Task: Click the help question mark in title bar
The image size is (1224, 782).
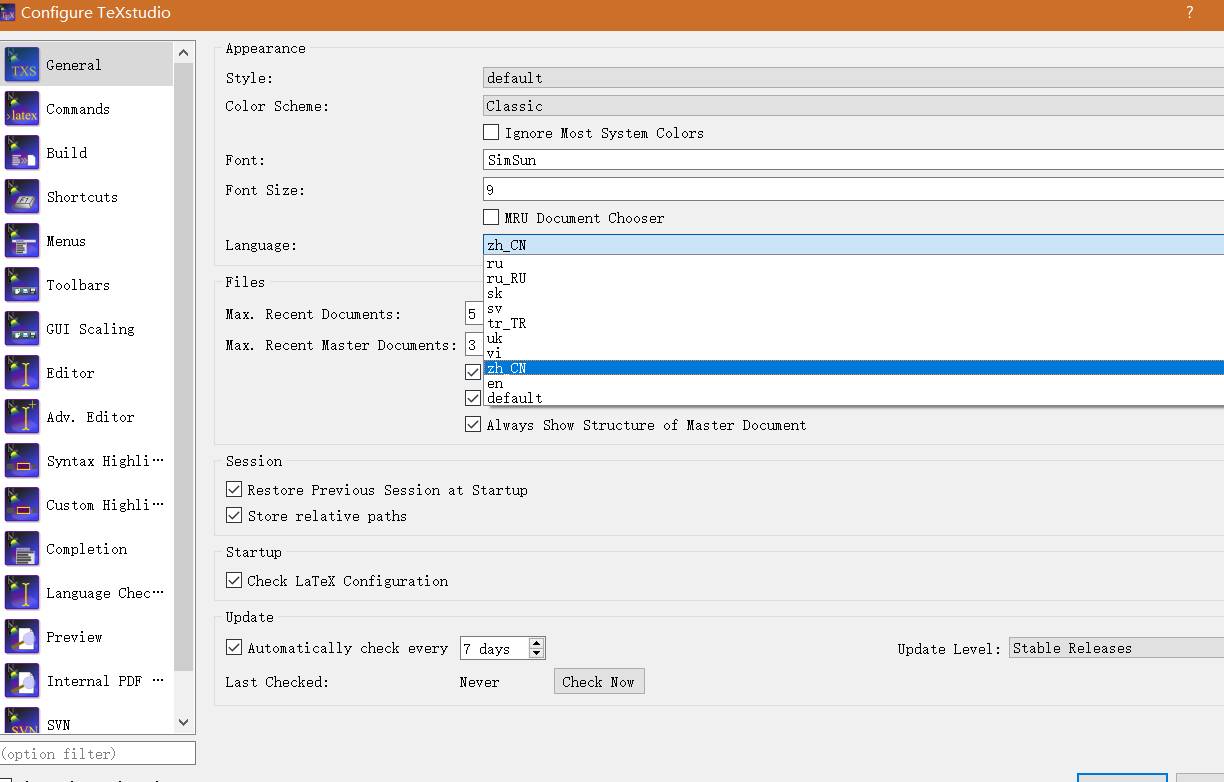Action: (1189, 13)
